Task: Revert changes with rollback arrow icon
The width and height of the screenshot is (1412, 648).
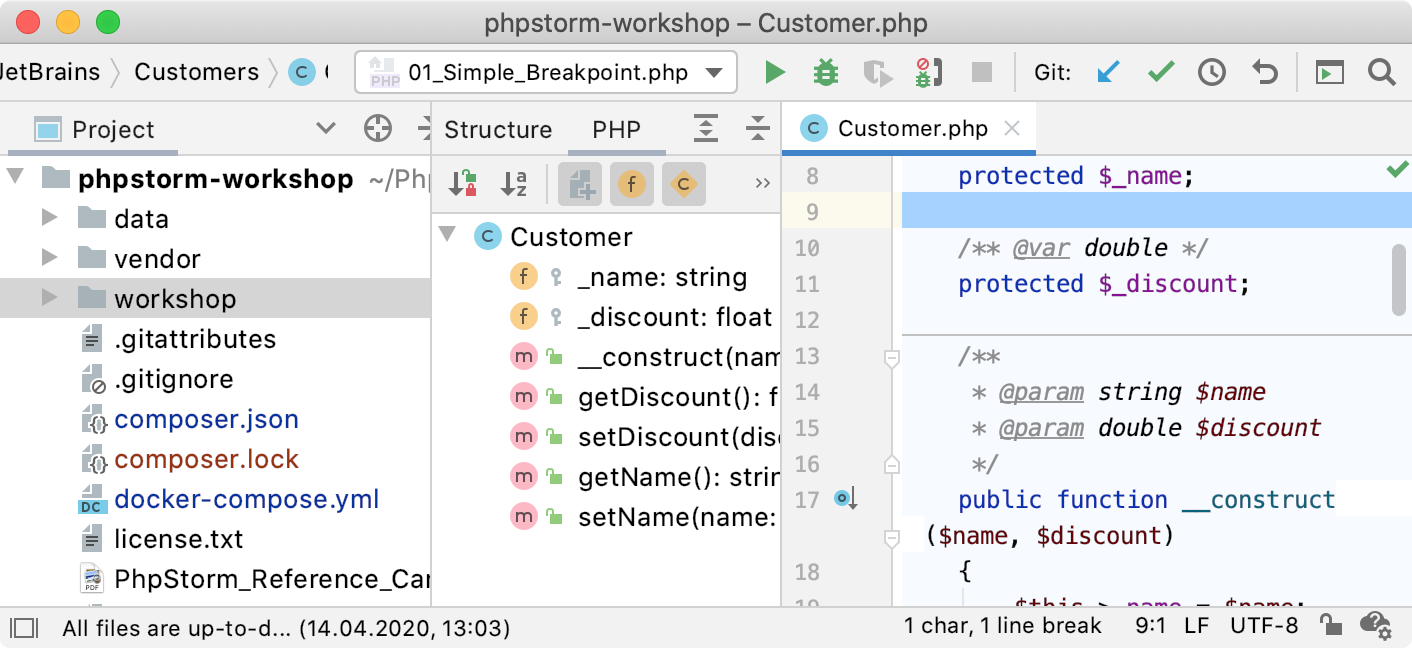Action: [x=1265, y=72]
